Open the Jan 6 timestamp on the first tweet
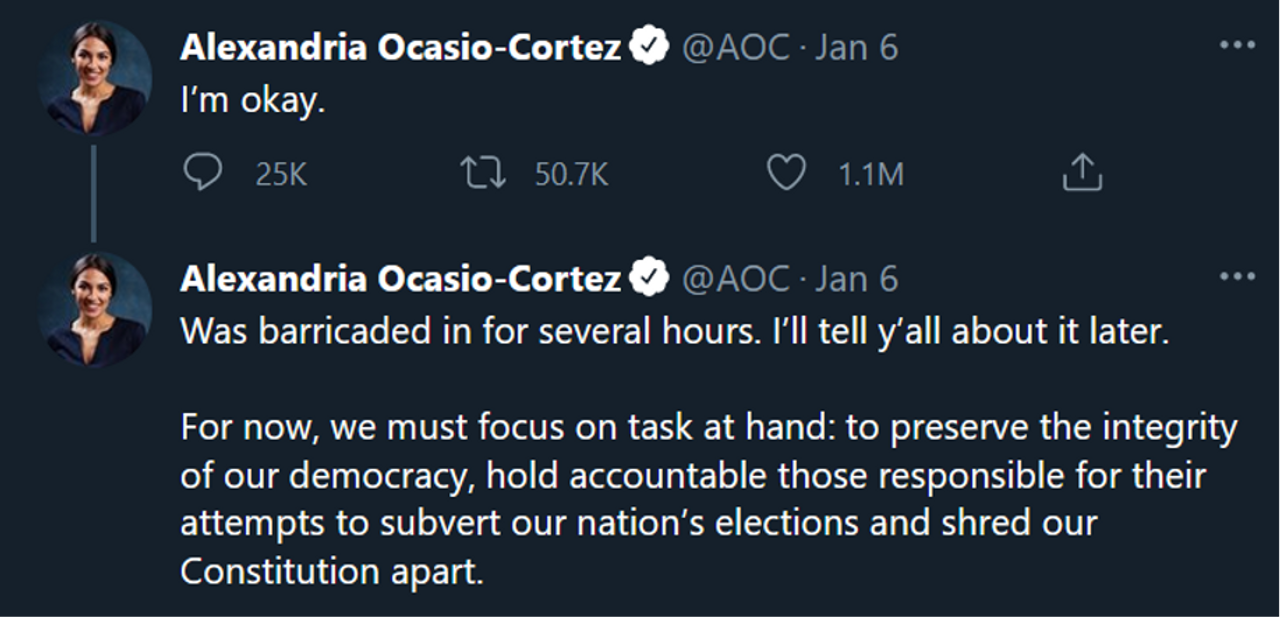1280x618 pixels. tap(857, 47)
